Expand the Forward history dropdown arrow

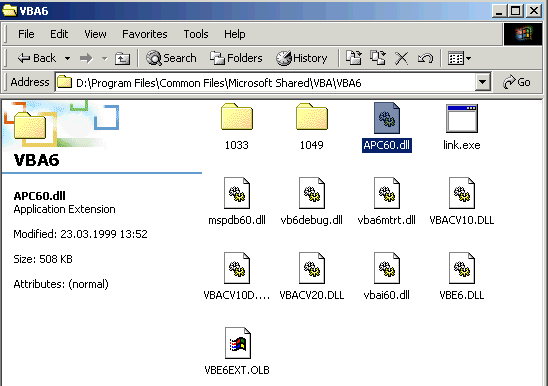[x=104, y=58]
